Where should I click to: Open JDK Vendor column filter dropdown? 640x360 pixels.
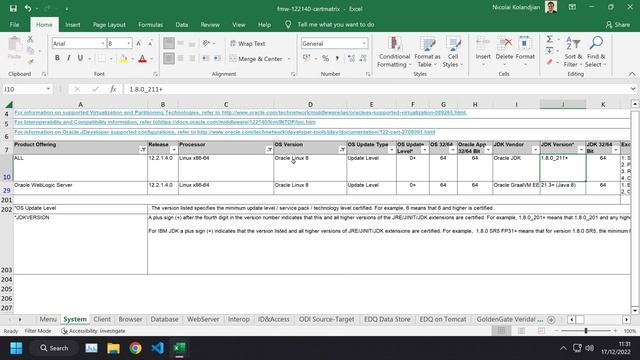535,150
